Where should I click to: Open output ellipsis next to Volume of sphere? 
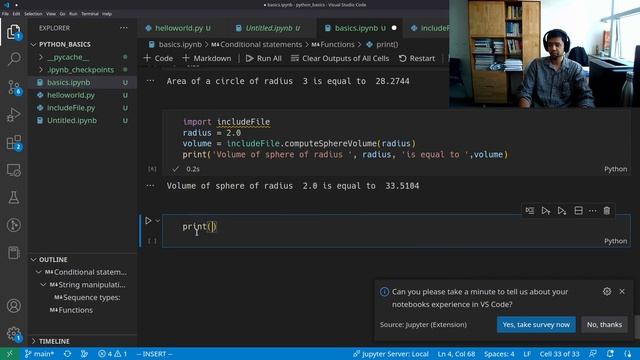coord(151,186)
